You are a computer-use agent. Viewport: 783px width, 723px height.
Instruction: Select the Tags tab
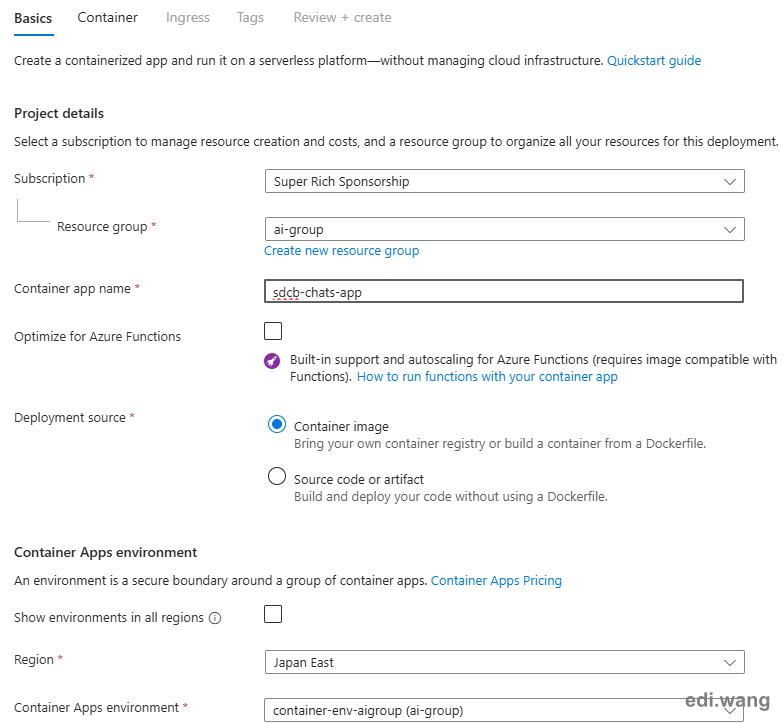tap(250, 17)
